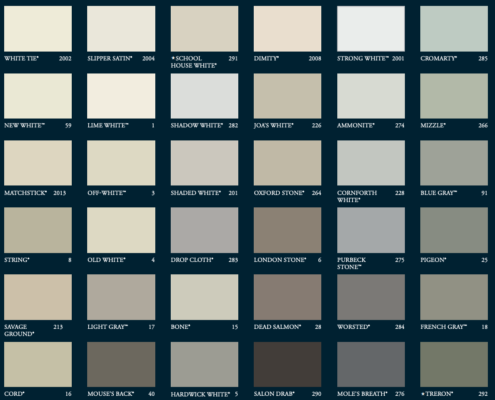The height and width of the screenshot is (400, 495).
Task: Select the Savage Ground swatch
Action: pos(38,297)
